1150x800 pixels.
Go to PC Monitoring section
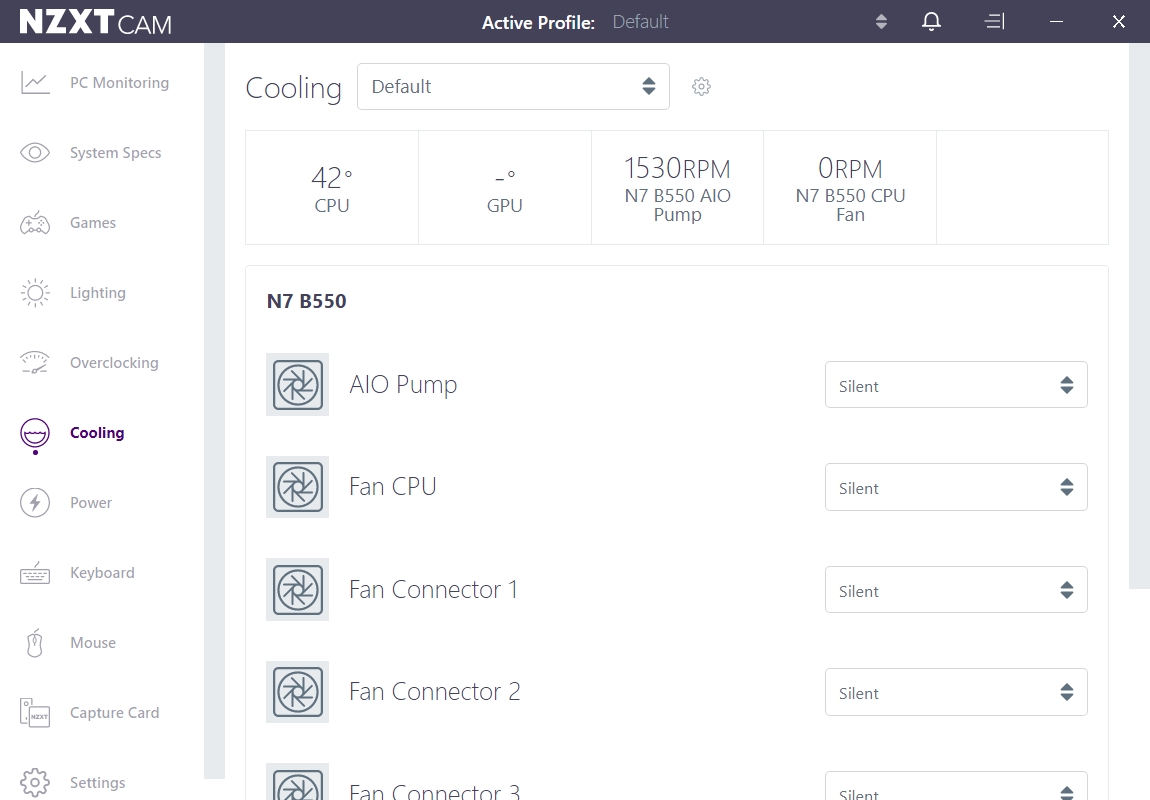click(120, 83)
